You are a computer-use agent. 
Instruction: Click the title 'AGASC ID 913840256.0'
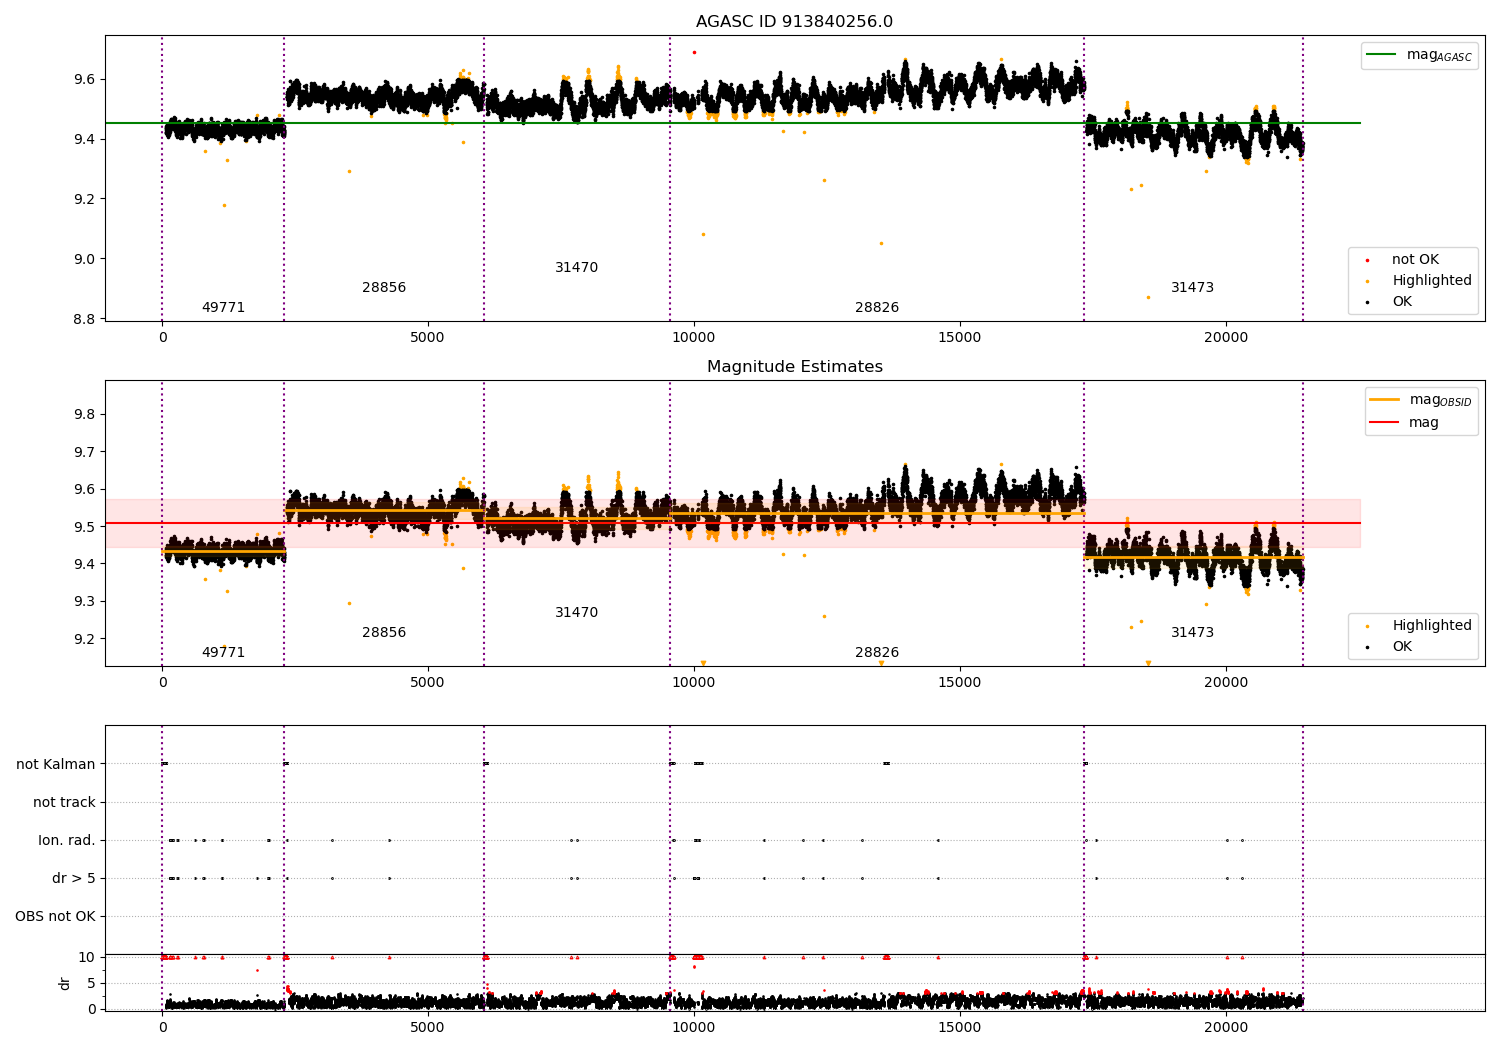click(x=794, y=22)
